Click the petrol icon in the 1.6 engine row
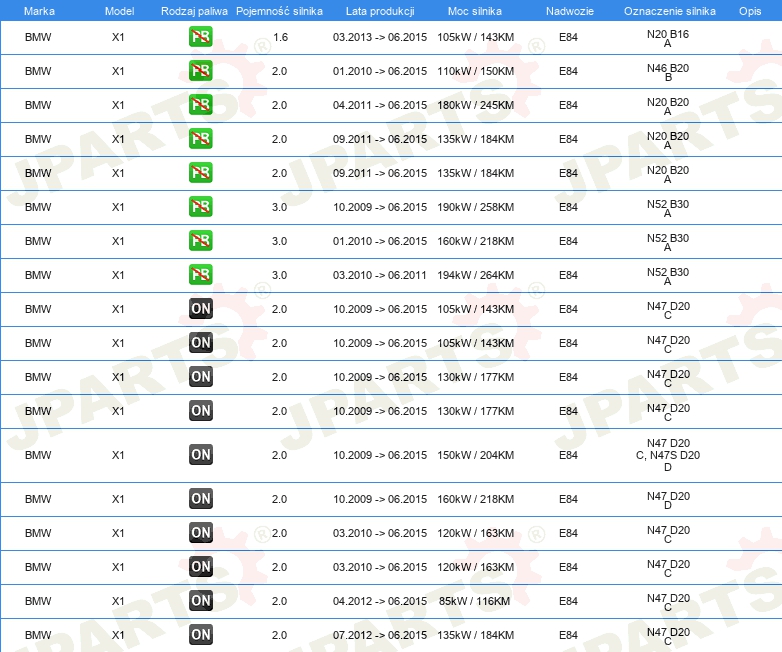 (x=200, y=37)
